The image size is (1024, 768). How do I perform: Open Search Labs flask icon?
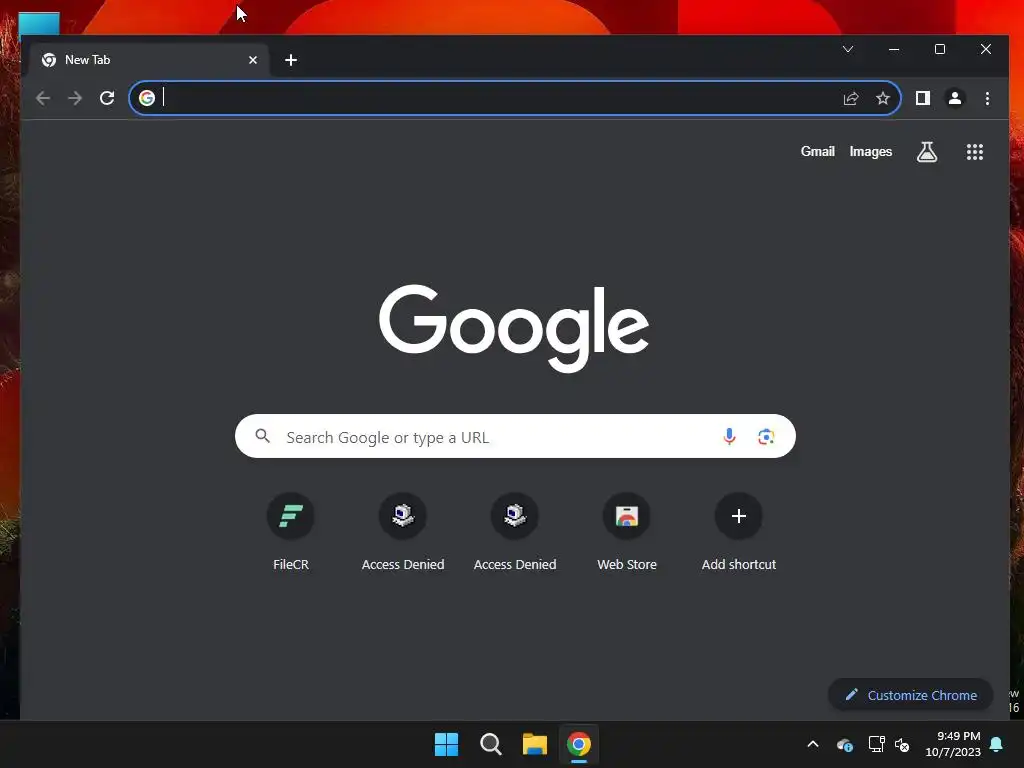(x=927, y=152)
